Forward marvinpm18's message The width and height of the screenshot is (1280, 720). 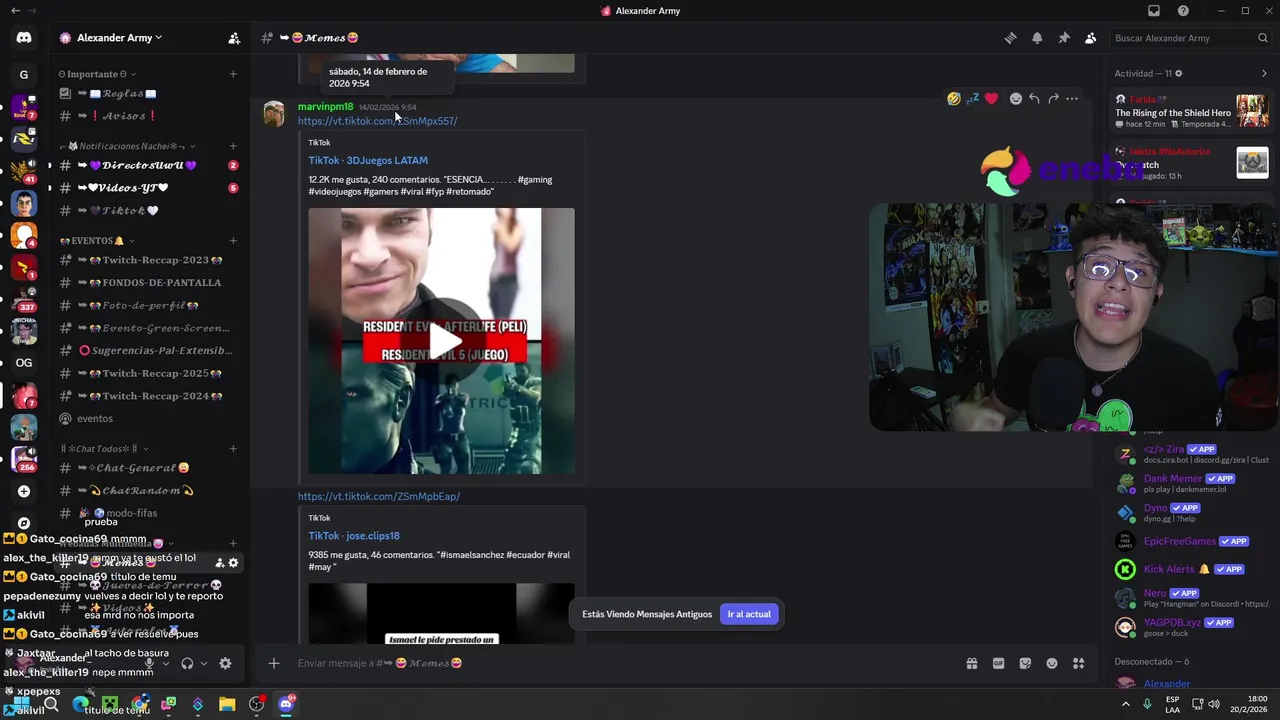[x=1053, y=99]
